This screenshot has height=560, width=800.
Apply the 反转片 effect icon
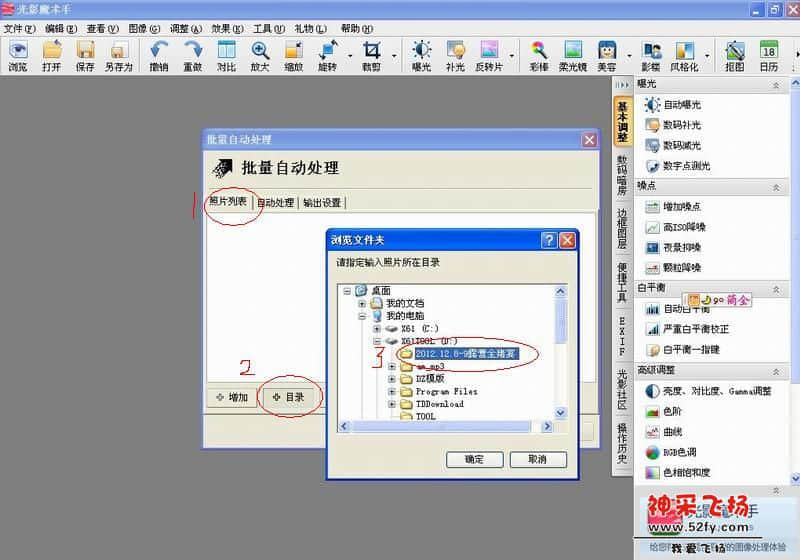point(489,56)
